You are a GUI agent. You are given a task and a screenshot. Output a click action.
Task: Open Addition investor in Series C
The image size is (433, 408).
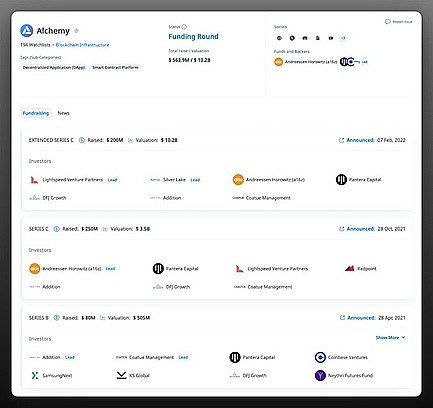pyautogui.click(x=45, y=287)
